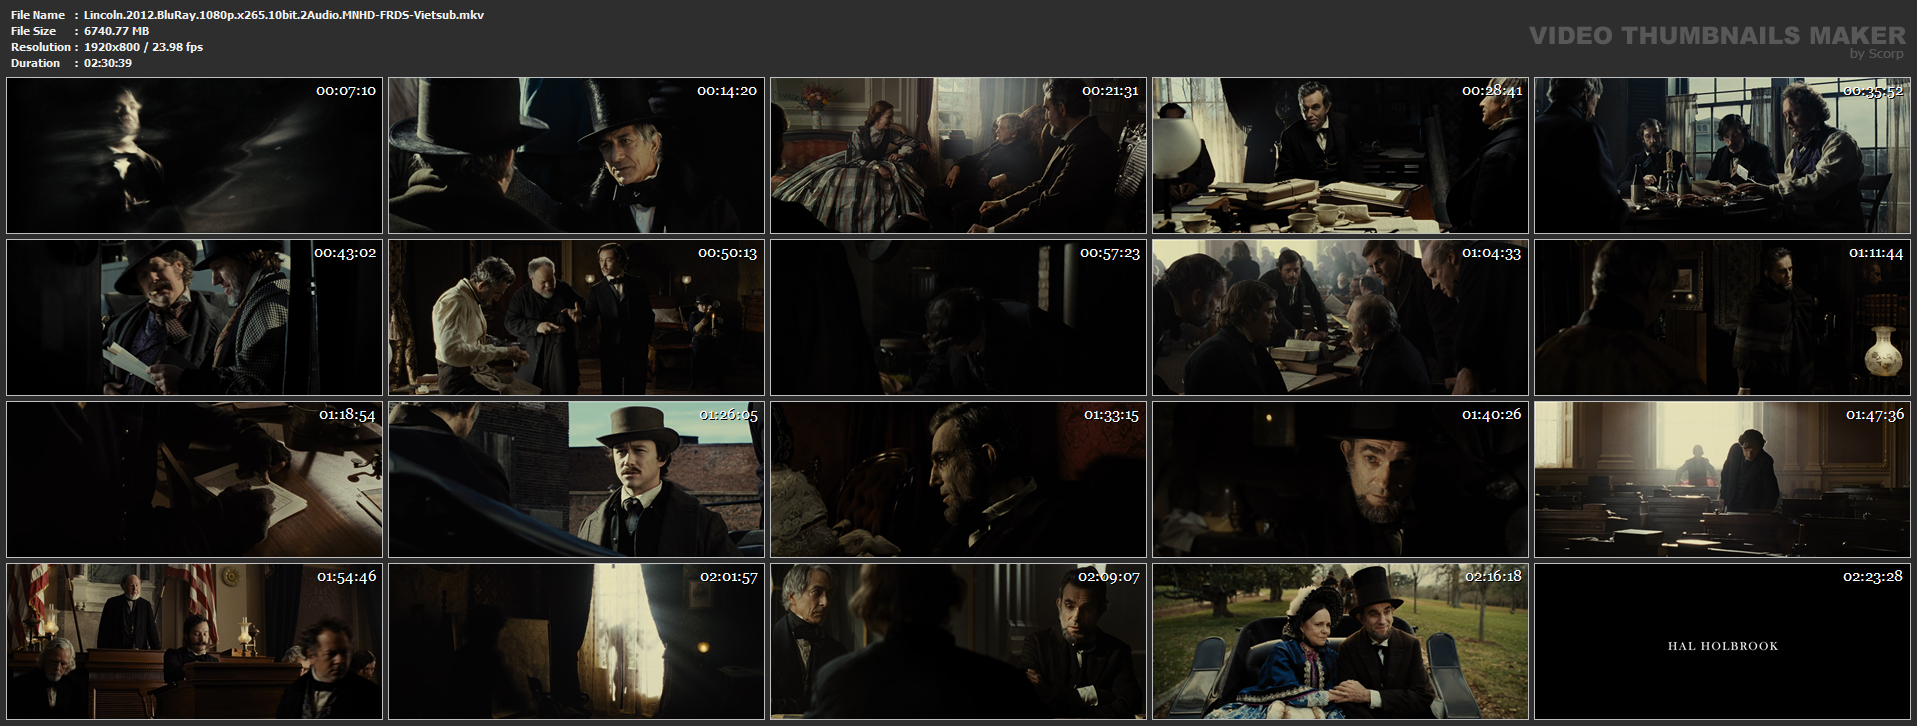Image resolution: width=1917 pixels, height=726 pixels.
Task: Click the thumbnail stamped 01:26:05
Action: 576,480
